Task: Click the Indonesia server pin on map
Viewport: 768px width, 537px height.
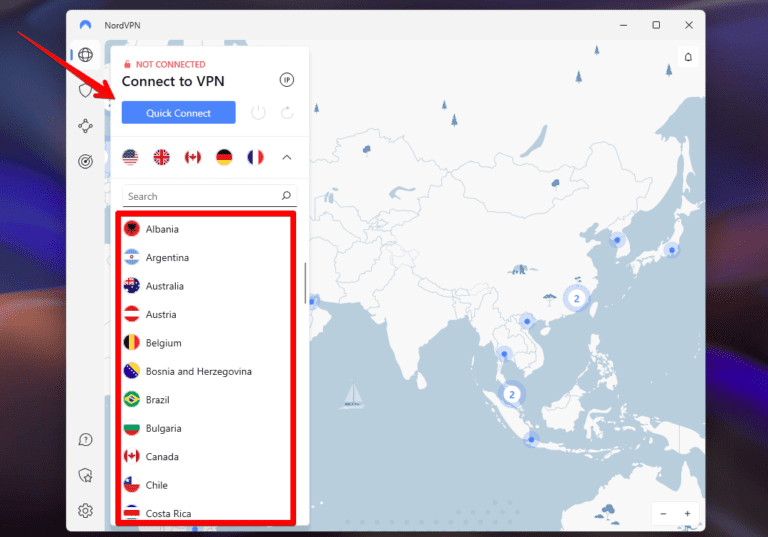Action: point(531,439)
